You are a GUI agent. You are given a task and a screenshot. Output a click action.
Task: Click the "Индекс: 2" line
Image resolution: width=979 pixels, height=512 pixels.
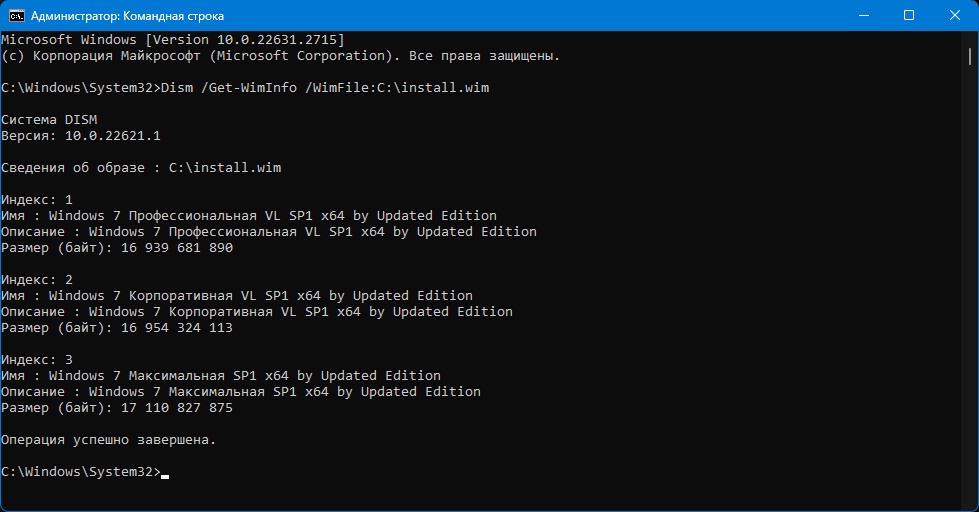click(37, 280)
